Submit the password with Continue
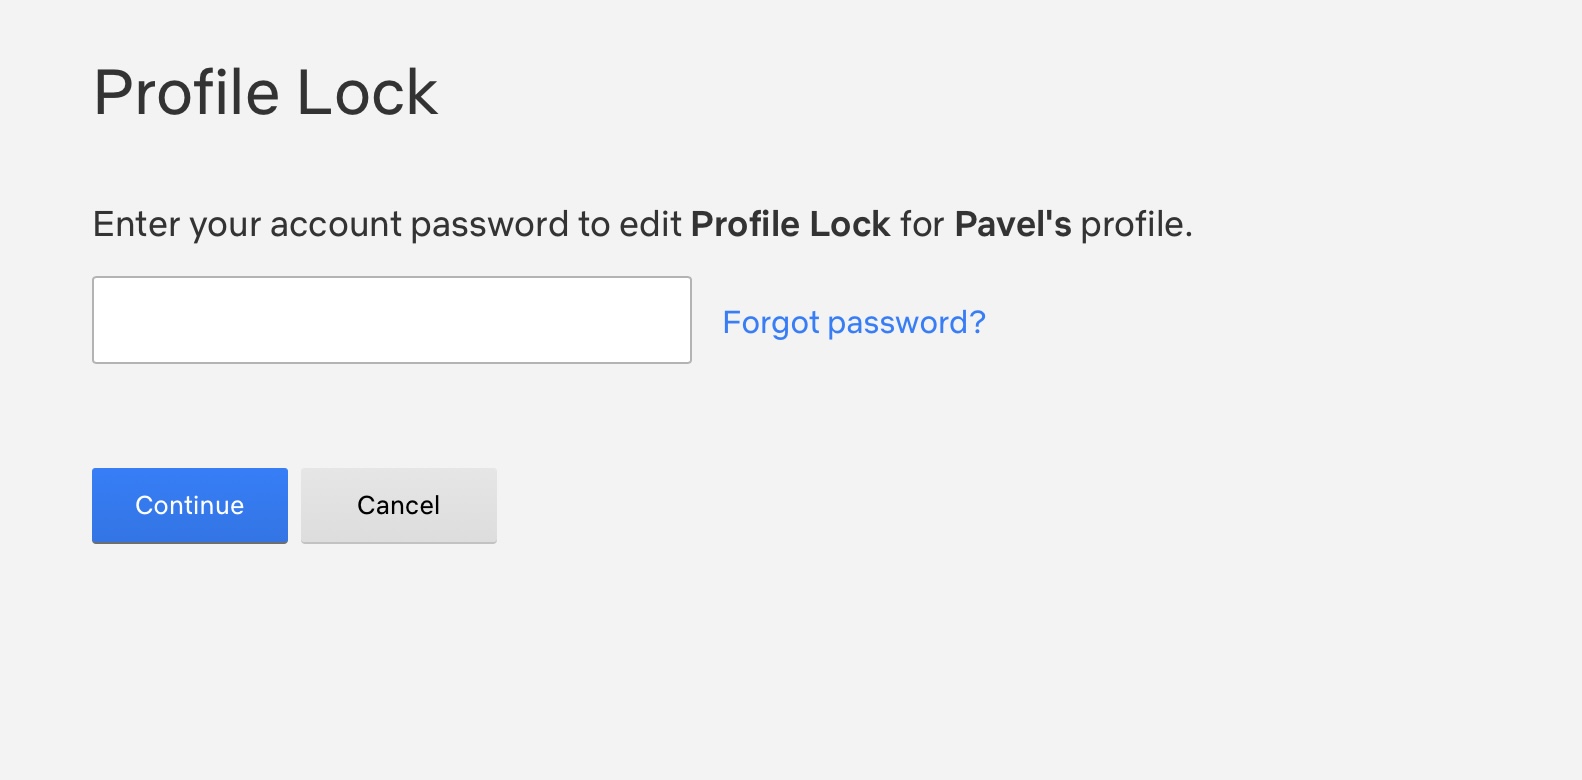 [189, 505]
